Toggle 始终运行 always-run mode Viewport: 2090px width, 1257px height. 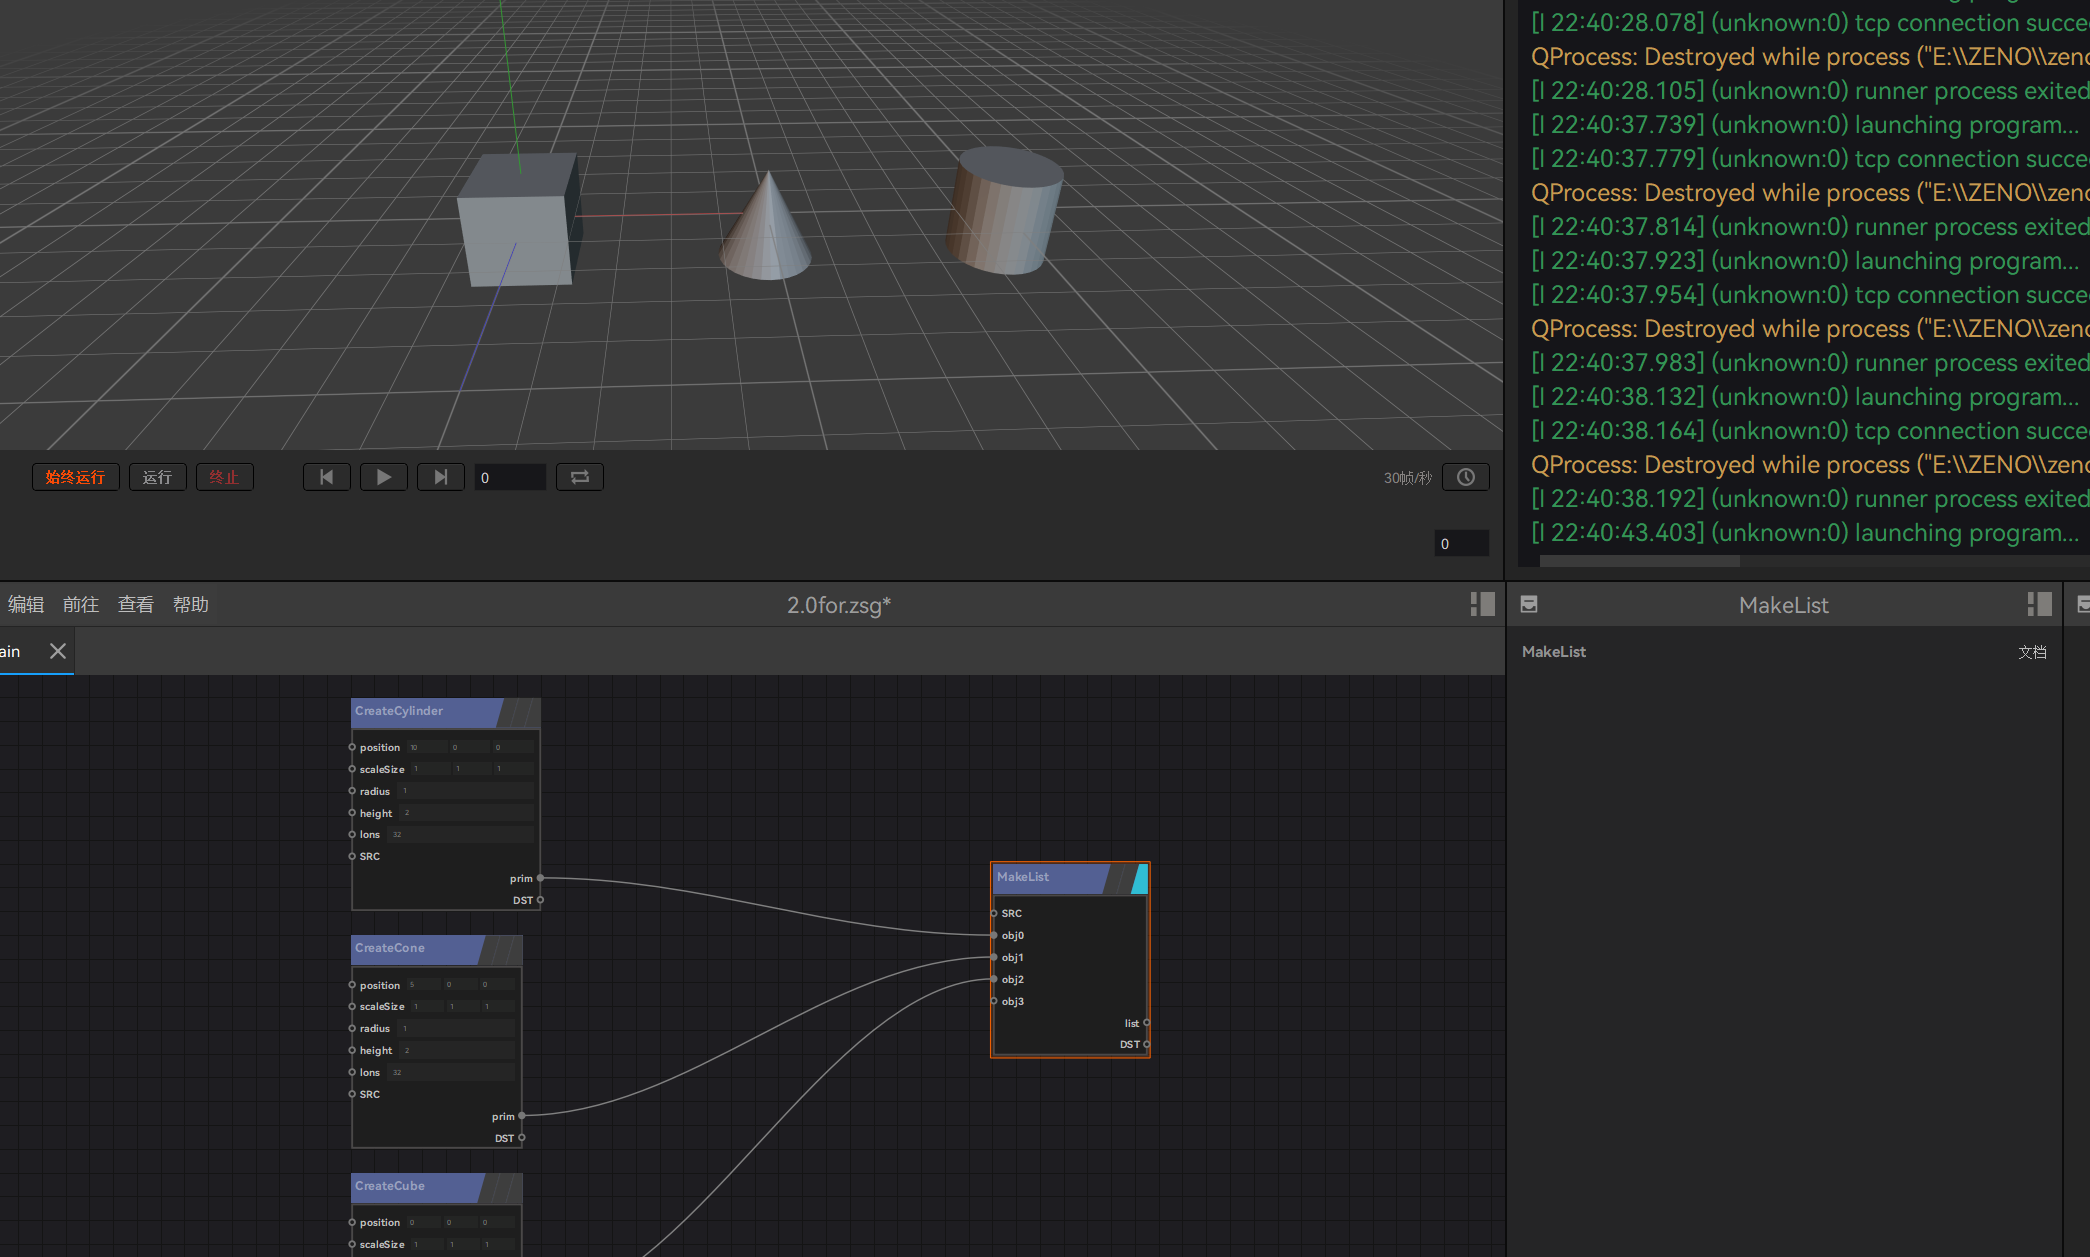click(x=75, y=478)
